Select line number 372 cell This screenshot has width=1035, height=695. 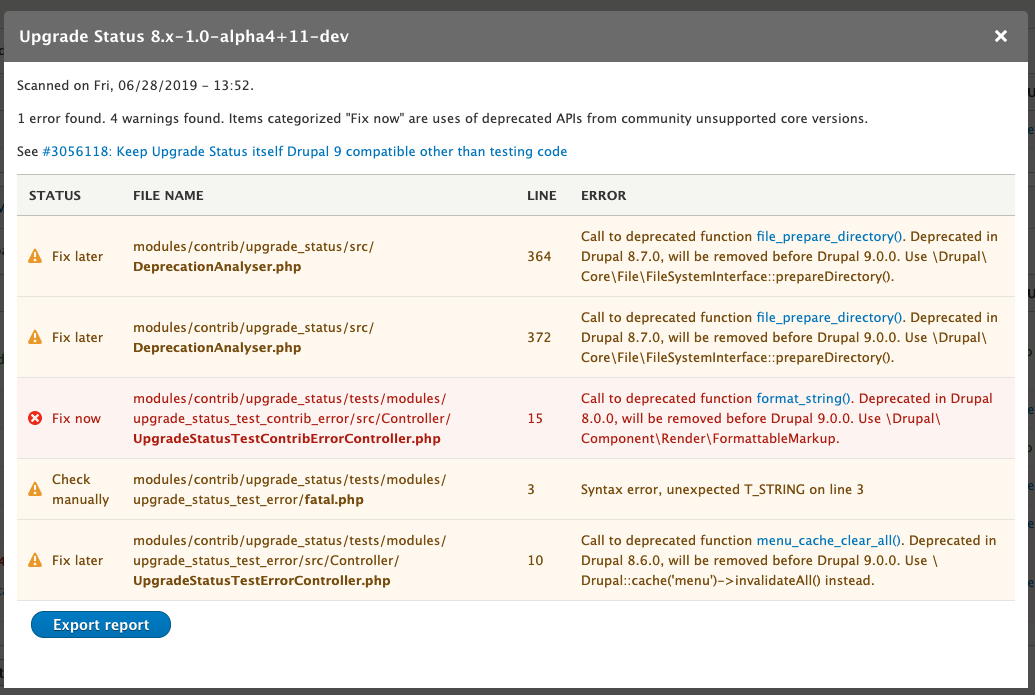(x=539, y=337)
